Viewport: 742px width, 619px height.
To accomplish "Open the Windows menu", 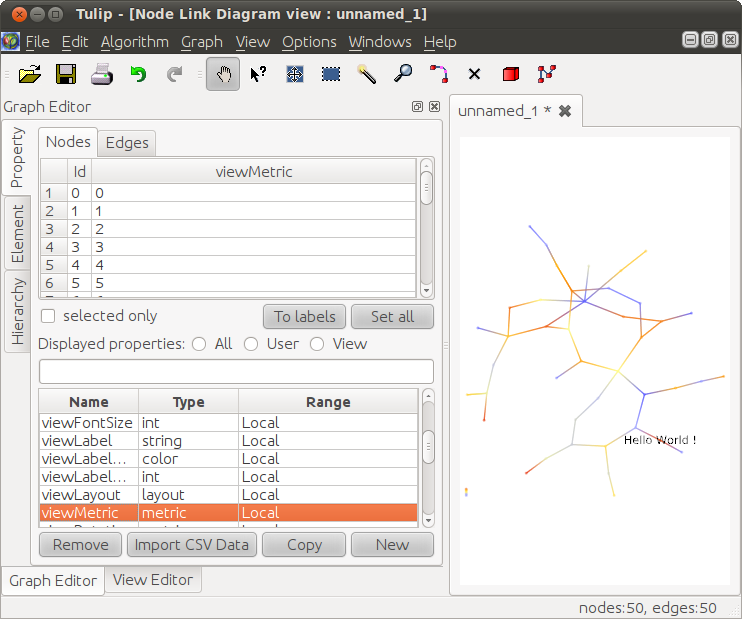I will pyautogui.click(x=380, y=42).
